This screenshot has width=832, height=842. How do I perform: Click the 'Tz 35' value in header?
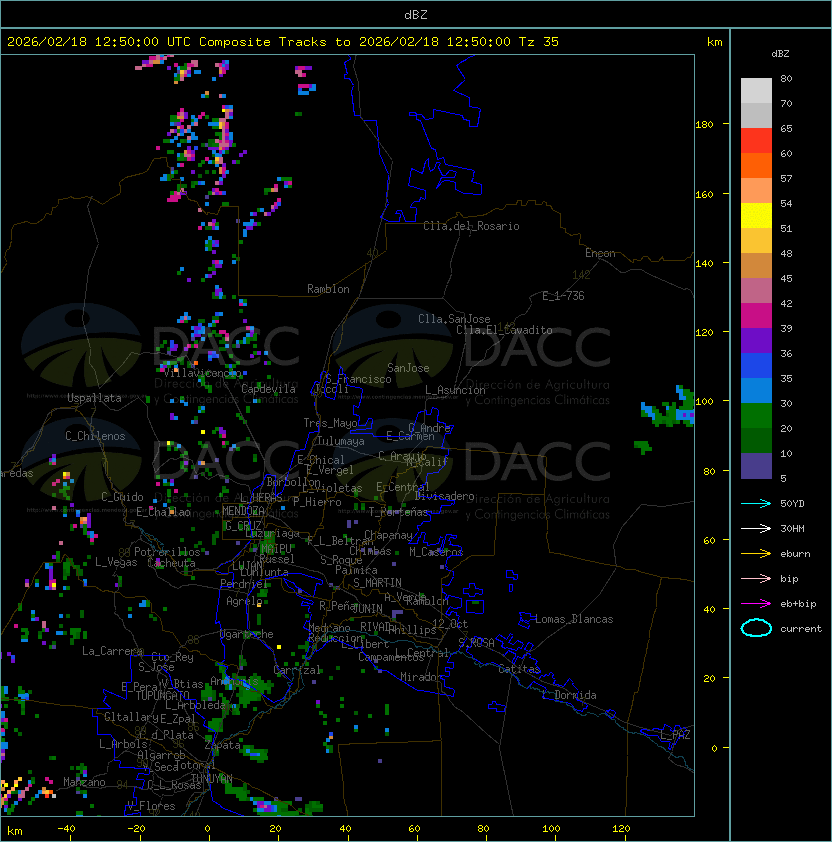539,42
